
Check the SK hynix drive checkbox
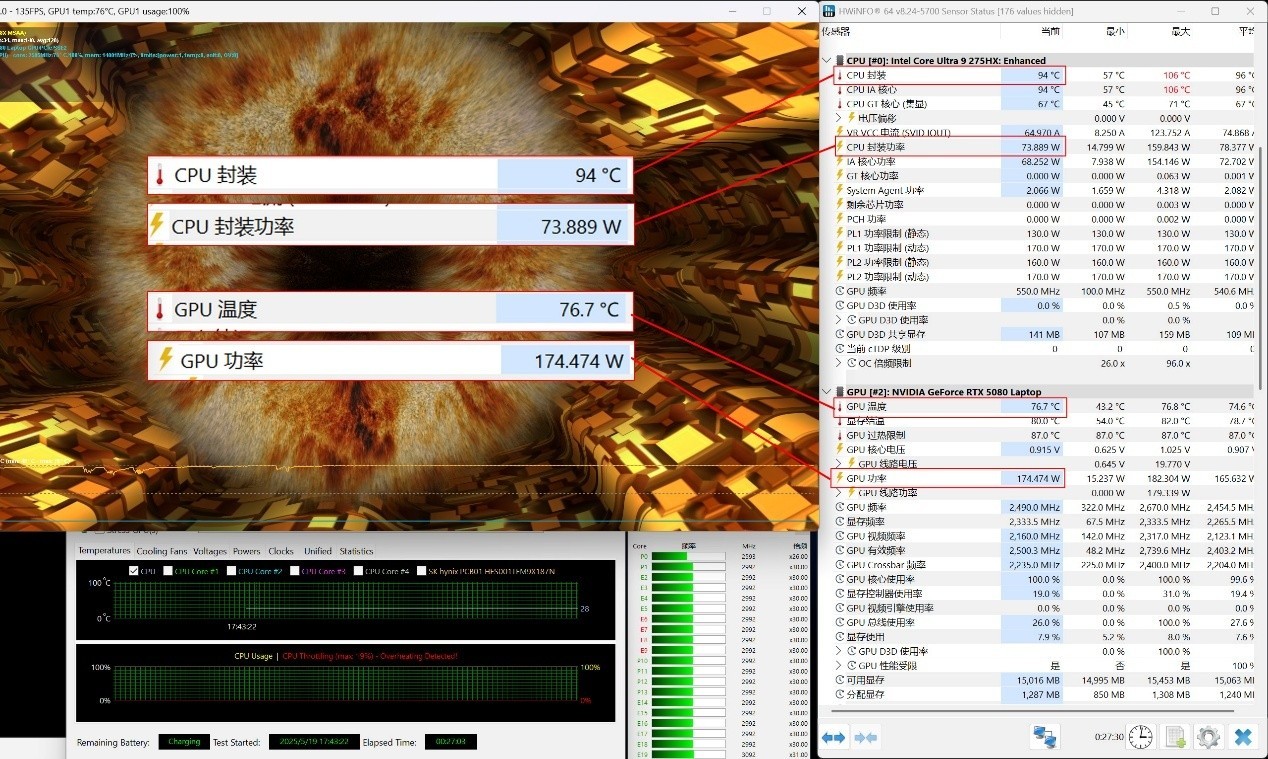coord(420,571)
